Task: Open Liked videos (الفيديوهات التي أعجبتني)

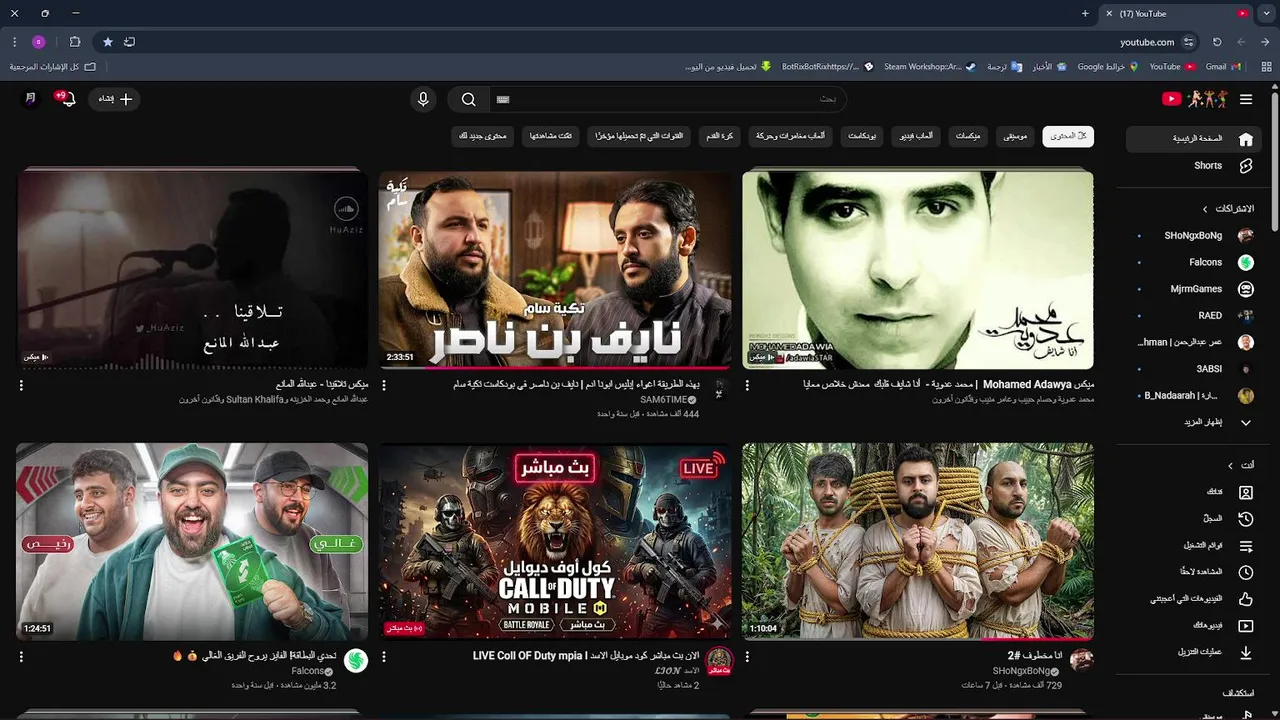Action: click(x=1190, y=599)
